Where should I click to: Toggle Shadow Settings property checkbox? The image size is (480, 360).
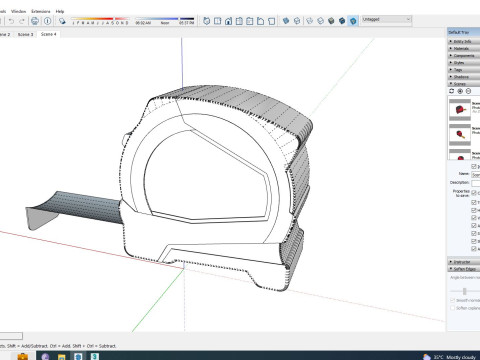point(474,241)
